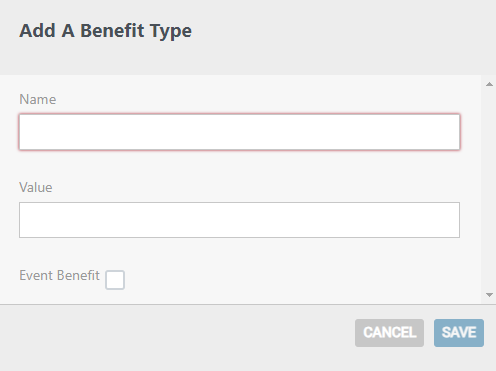Click the Name field label

38,99
